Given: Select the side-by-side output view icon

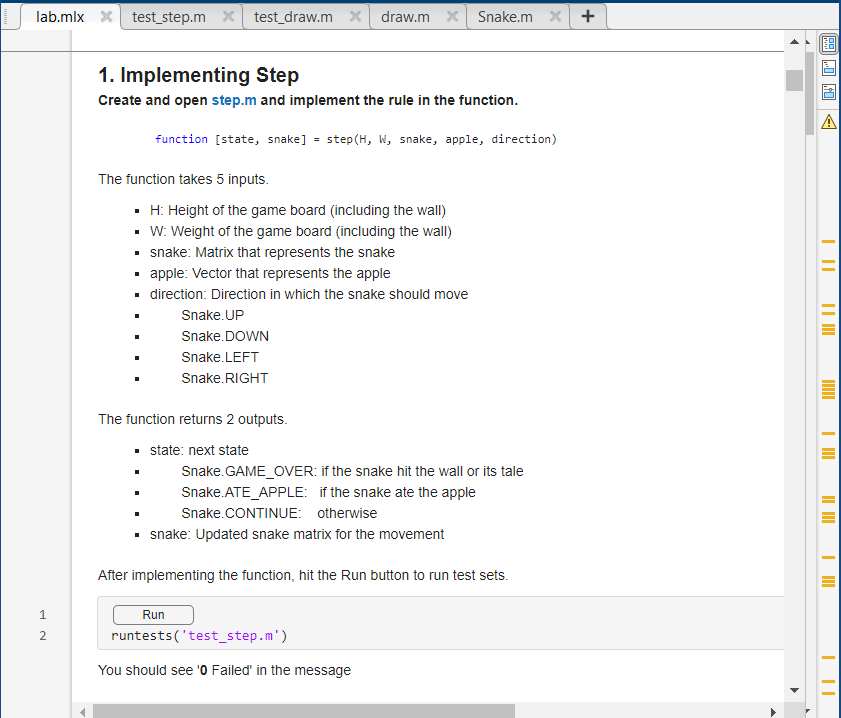Looking at the screenshot, I should pyautogui.click(x=828, y=43).
